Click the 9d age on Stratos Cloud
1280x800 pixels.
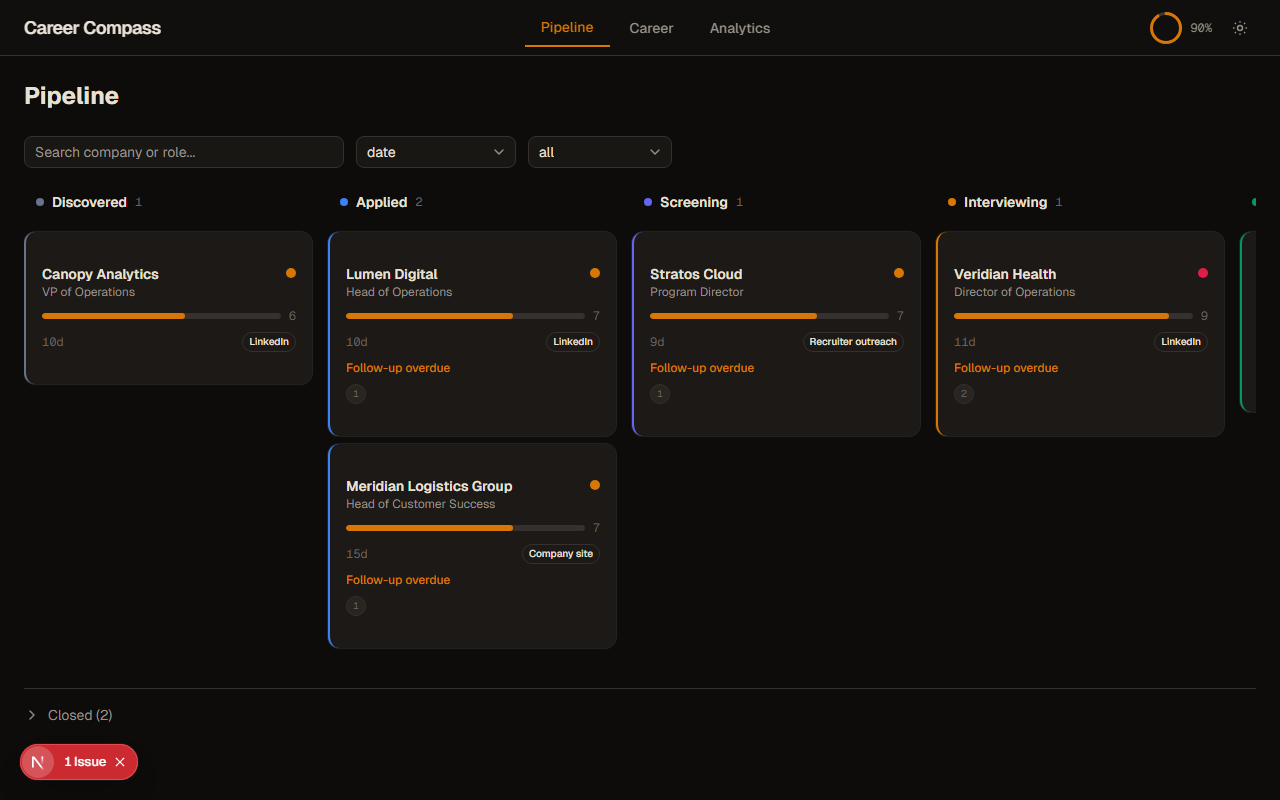(657, 342)
